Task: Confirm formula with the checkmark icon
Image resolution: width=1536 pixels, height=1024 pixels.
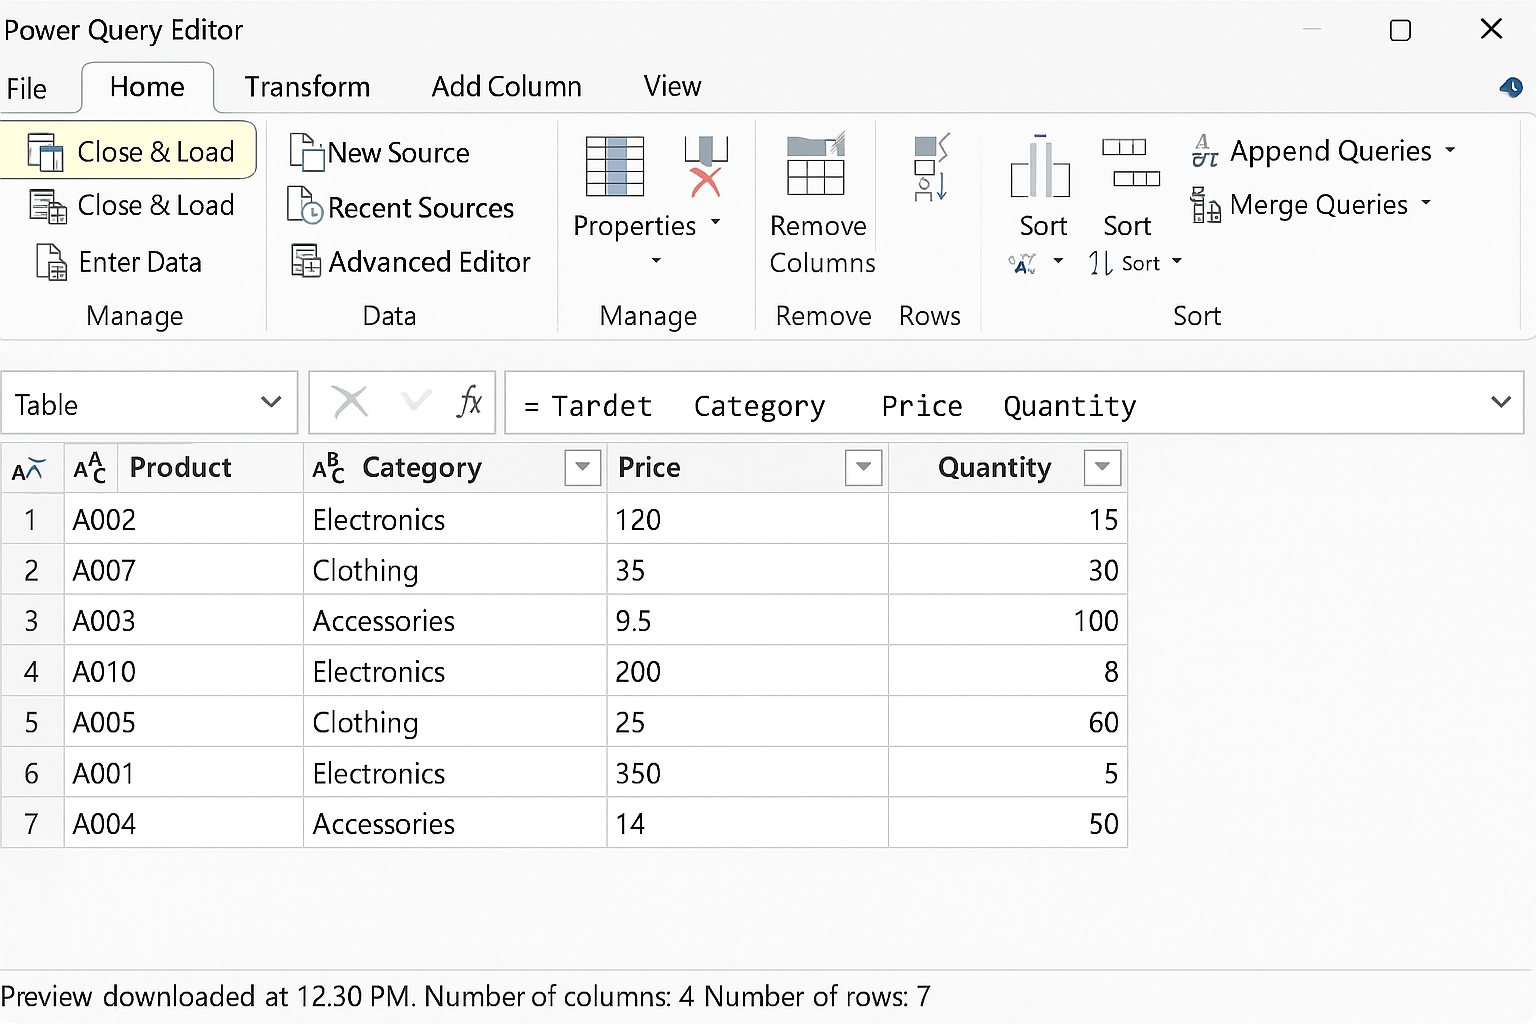Action: (416, 402)
